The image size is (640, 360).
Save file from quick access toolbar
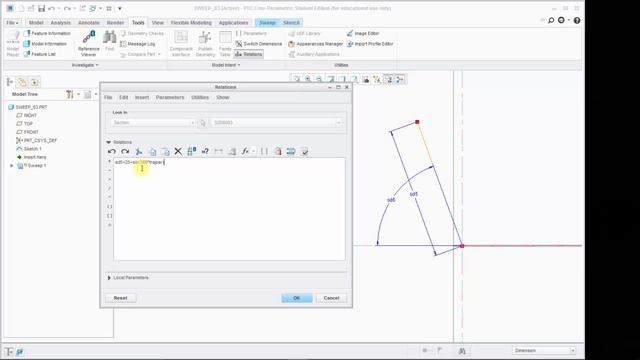[x=41, y=8]
